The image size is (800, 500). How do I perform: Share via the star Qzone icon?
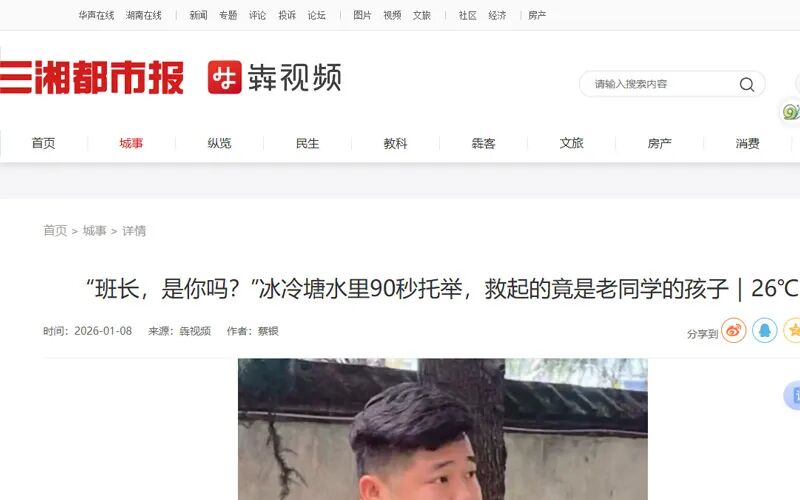pos(792,330)
